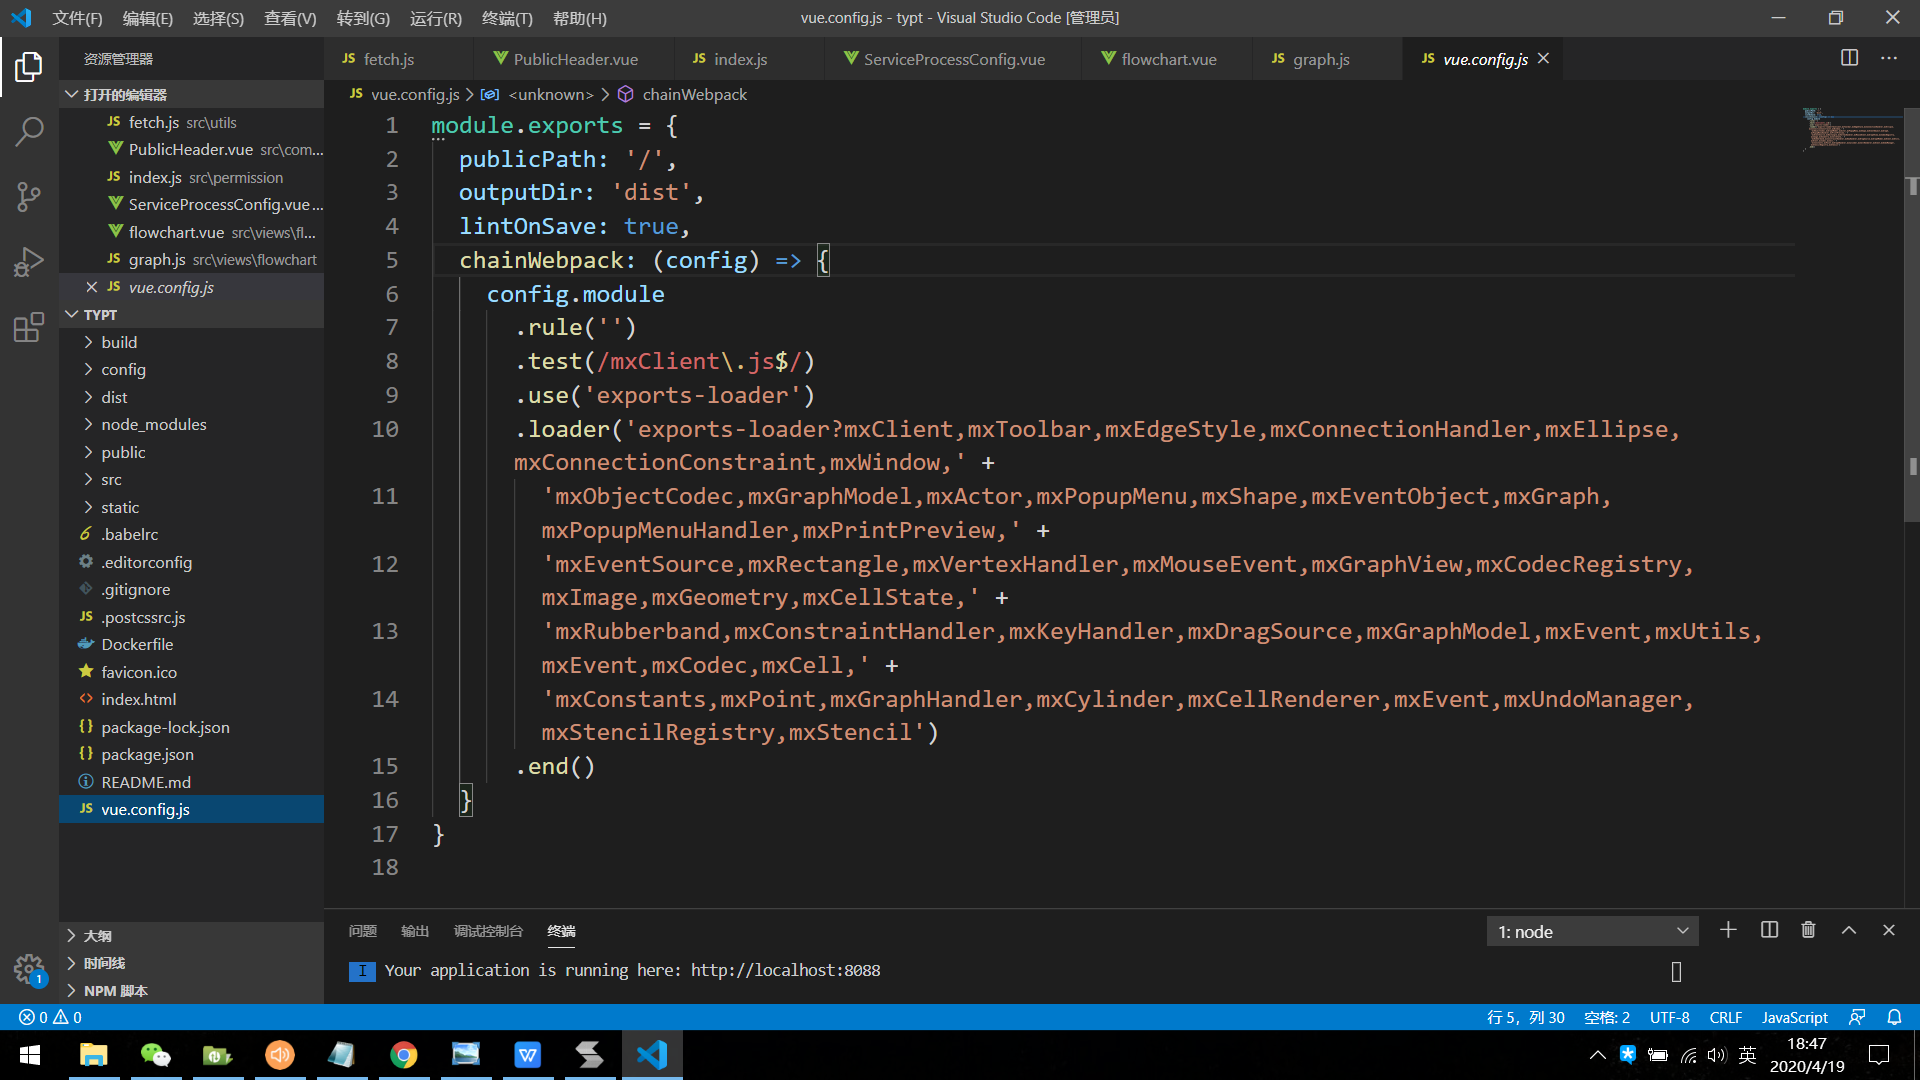Create a new terminal with plus icon

1728,930
